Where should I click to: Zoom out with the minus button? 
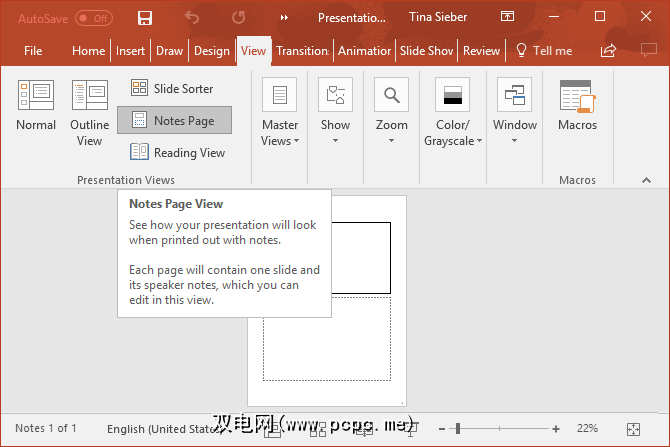pyautogui.click(x=442, y=429)
